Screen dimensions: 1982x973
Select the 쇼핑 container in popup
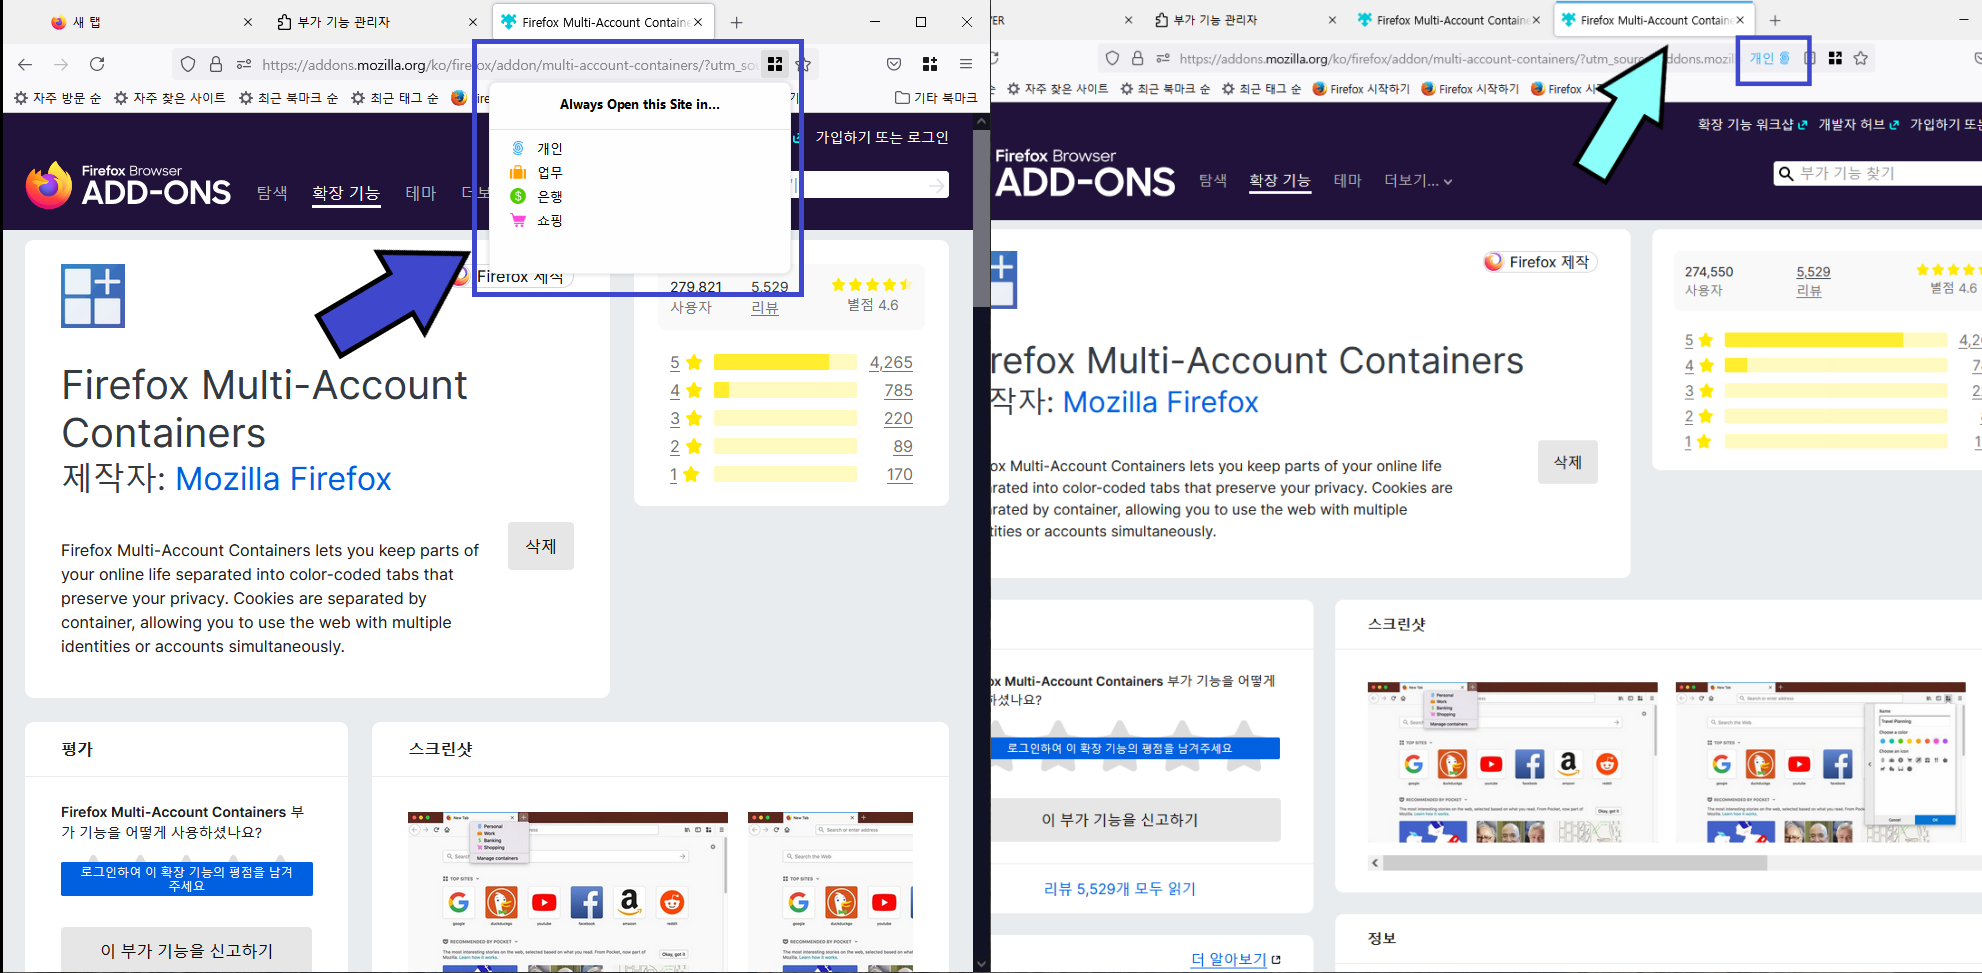[x=640, y=220]
